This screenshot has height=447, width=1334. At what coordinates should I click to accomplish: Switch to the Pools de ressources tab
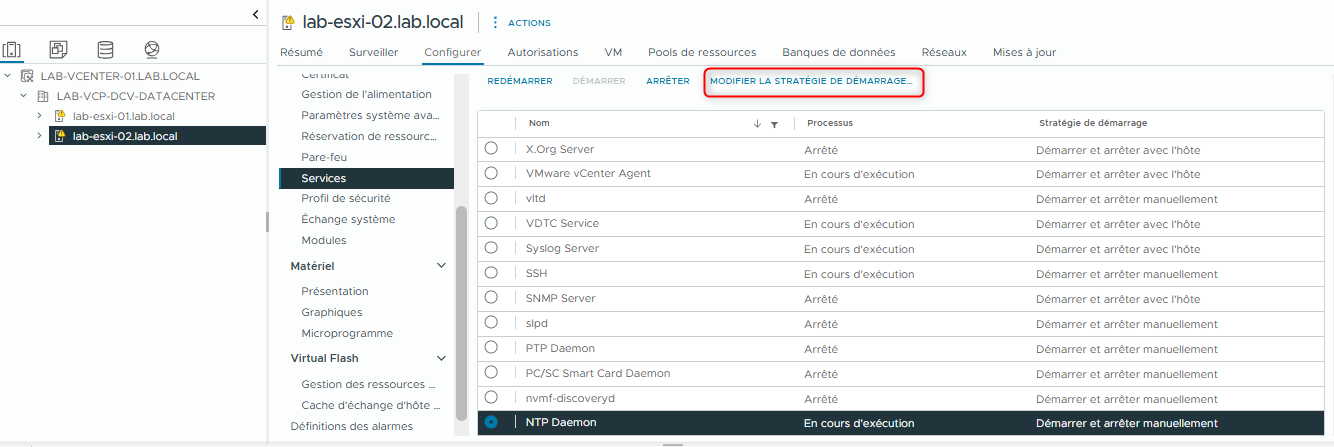click(x=702, y=52)
